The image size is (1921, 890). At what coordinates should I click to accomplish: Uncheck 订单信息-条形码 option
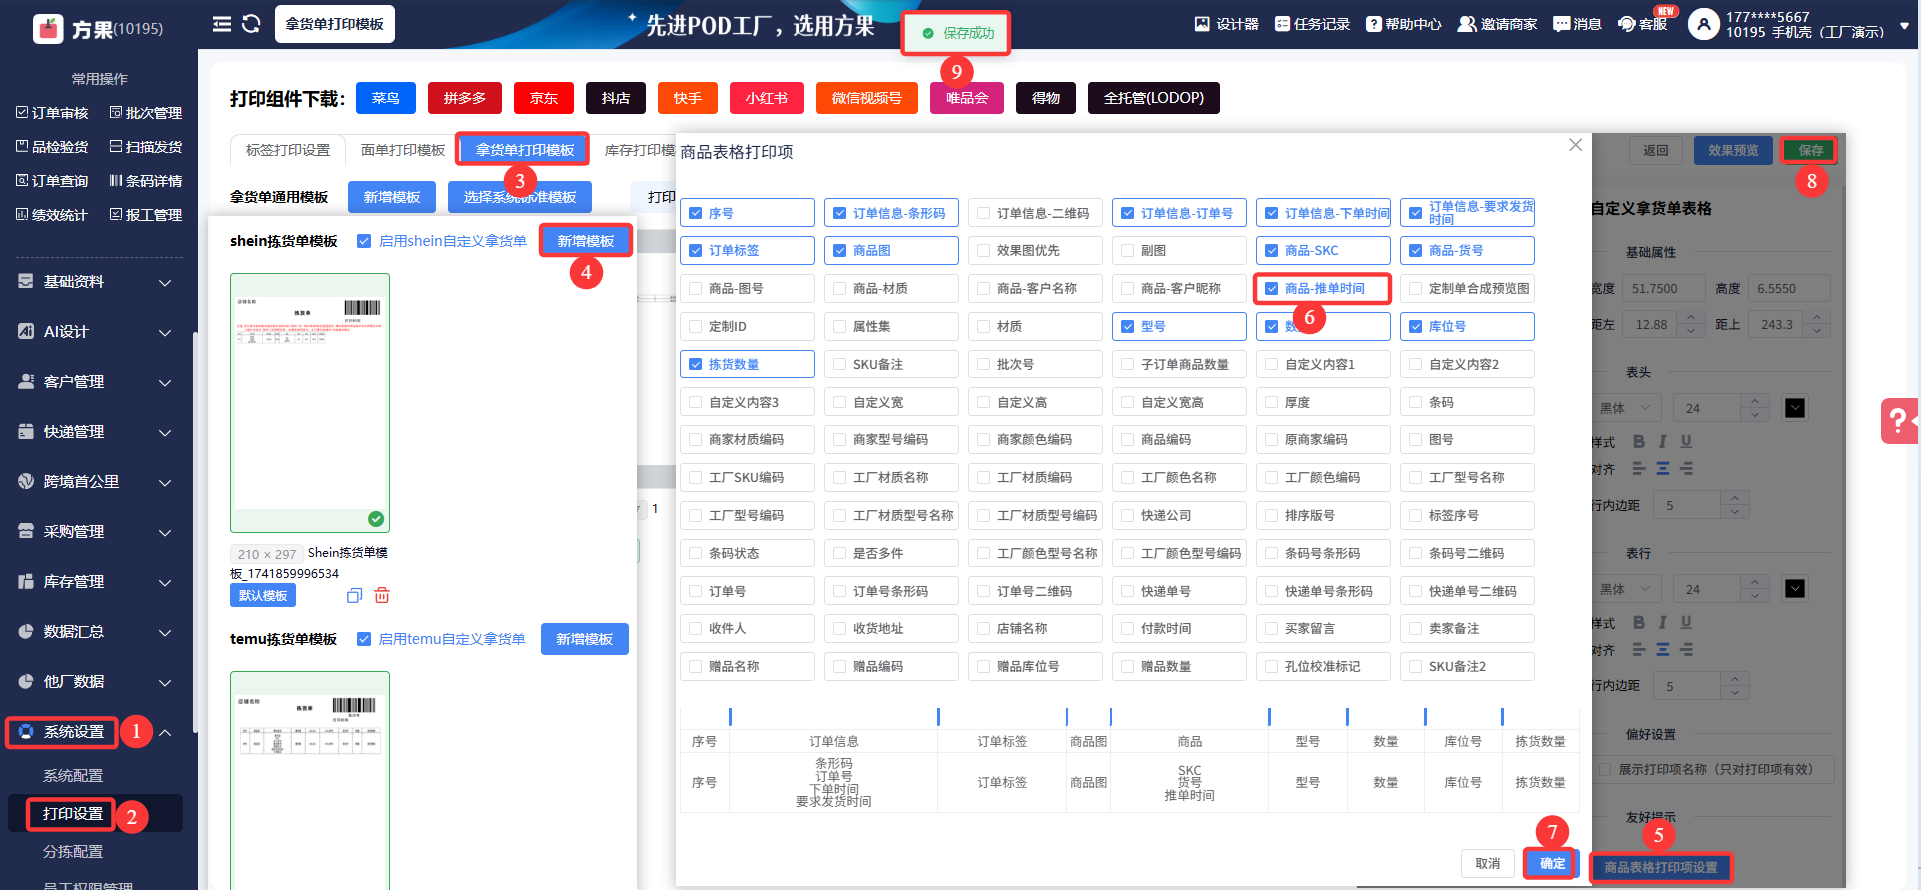click(x=840, y=213)
